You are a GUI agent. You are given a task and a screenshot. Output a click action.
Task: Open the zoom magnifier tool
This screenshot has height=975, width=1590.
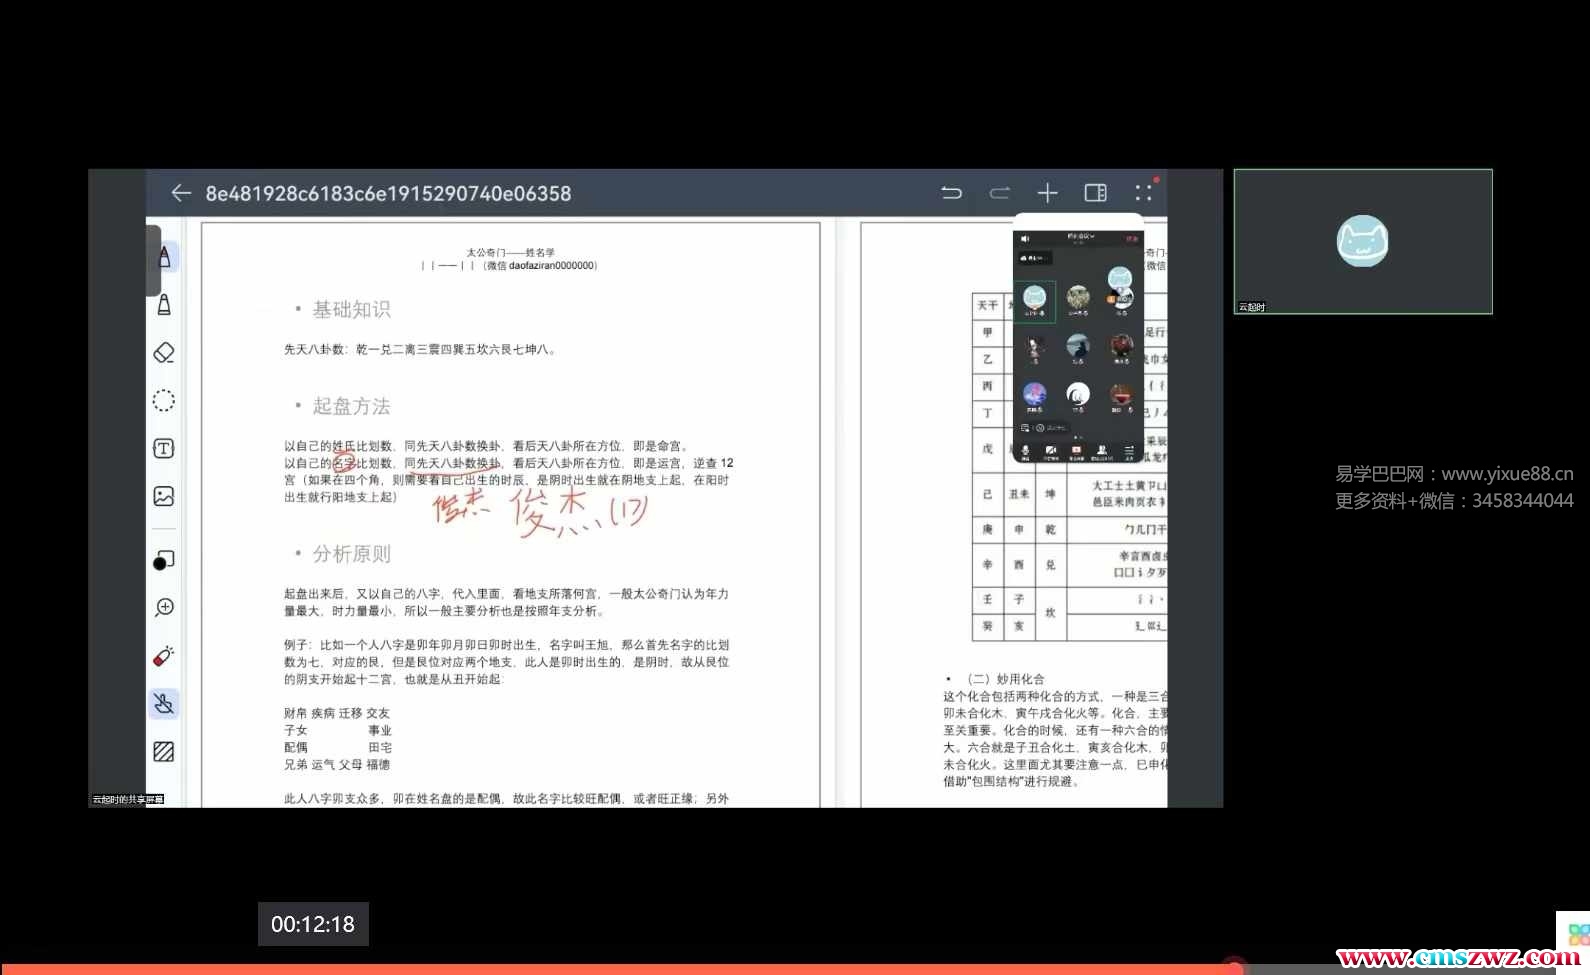(165, 607)
